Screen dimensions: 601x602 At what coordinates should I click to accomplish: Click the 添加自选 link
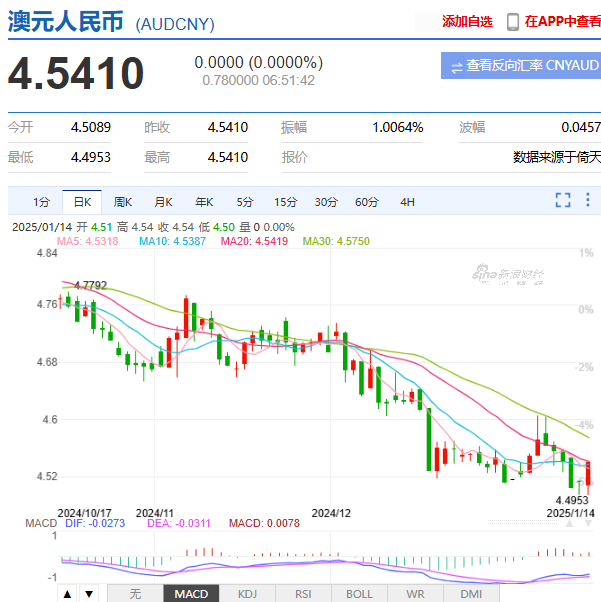coord(467,21)
